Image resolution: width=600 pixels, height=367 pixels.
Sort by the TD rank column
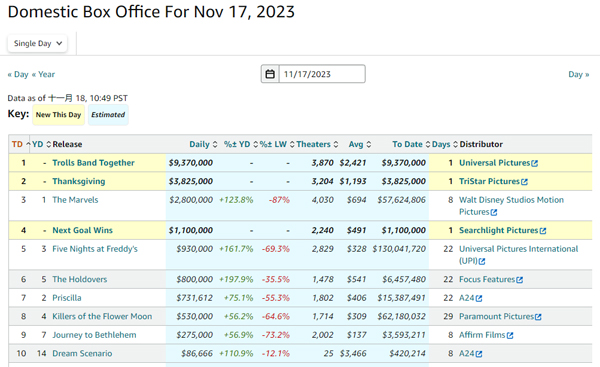21,144
